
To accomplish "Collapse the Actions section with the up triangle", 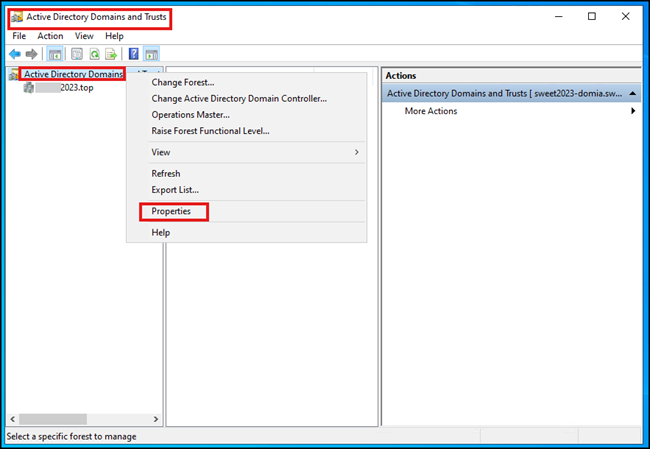I will click(633, 94).
